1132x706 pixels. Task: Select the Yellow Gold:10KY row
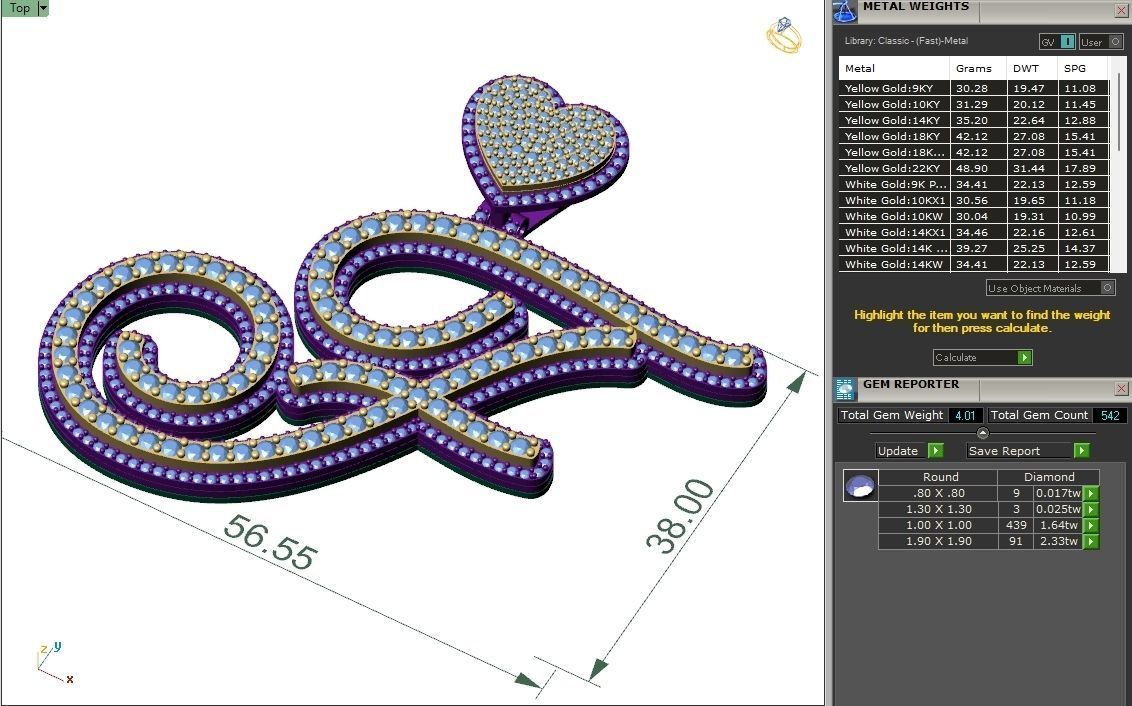[973, 104]
